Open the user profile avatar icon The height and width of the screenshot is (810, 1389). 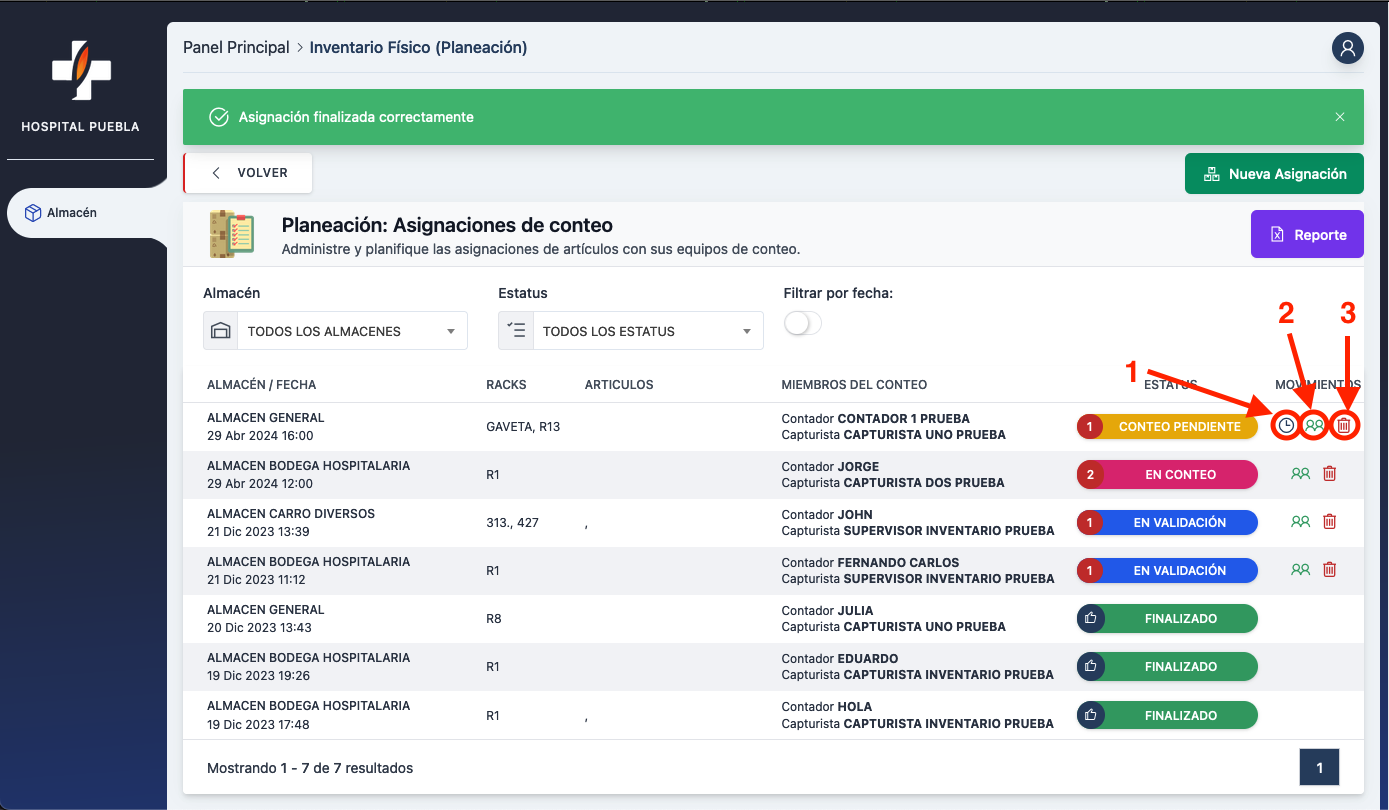coord(1347,48)
